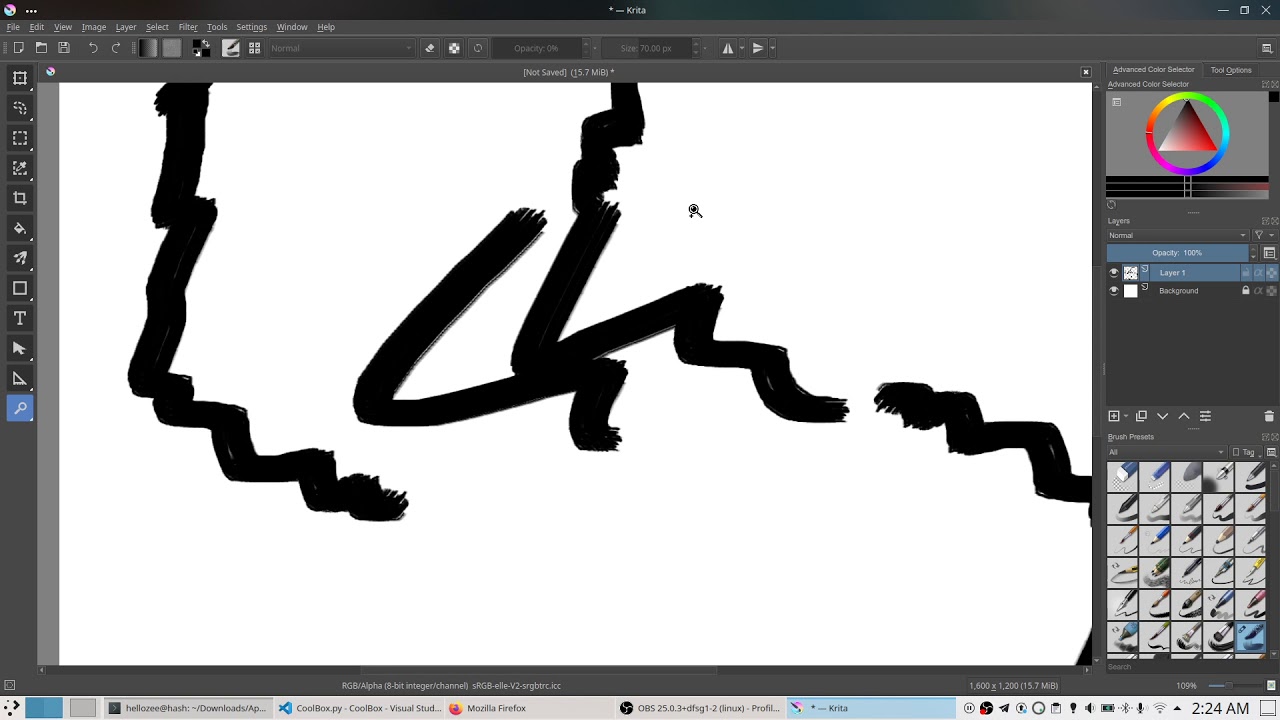This screenshot has height=720, width=1280.
Task: Open the layer blending mode dropdown
Action: 1177,236
